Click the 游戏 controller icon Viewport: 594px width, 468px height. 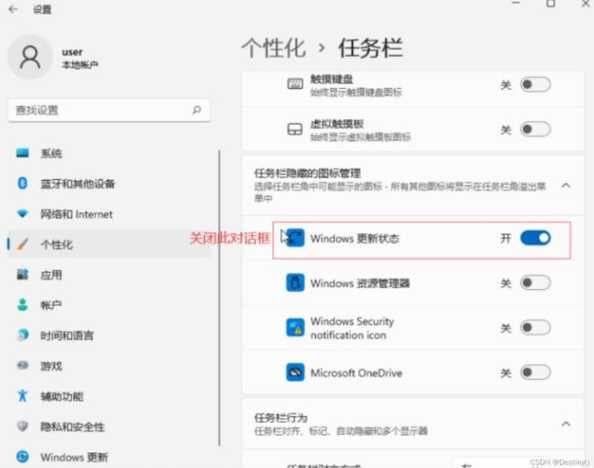pyautogui.click(x=23, y=365)
